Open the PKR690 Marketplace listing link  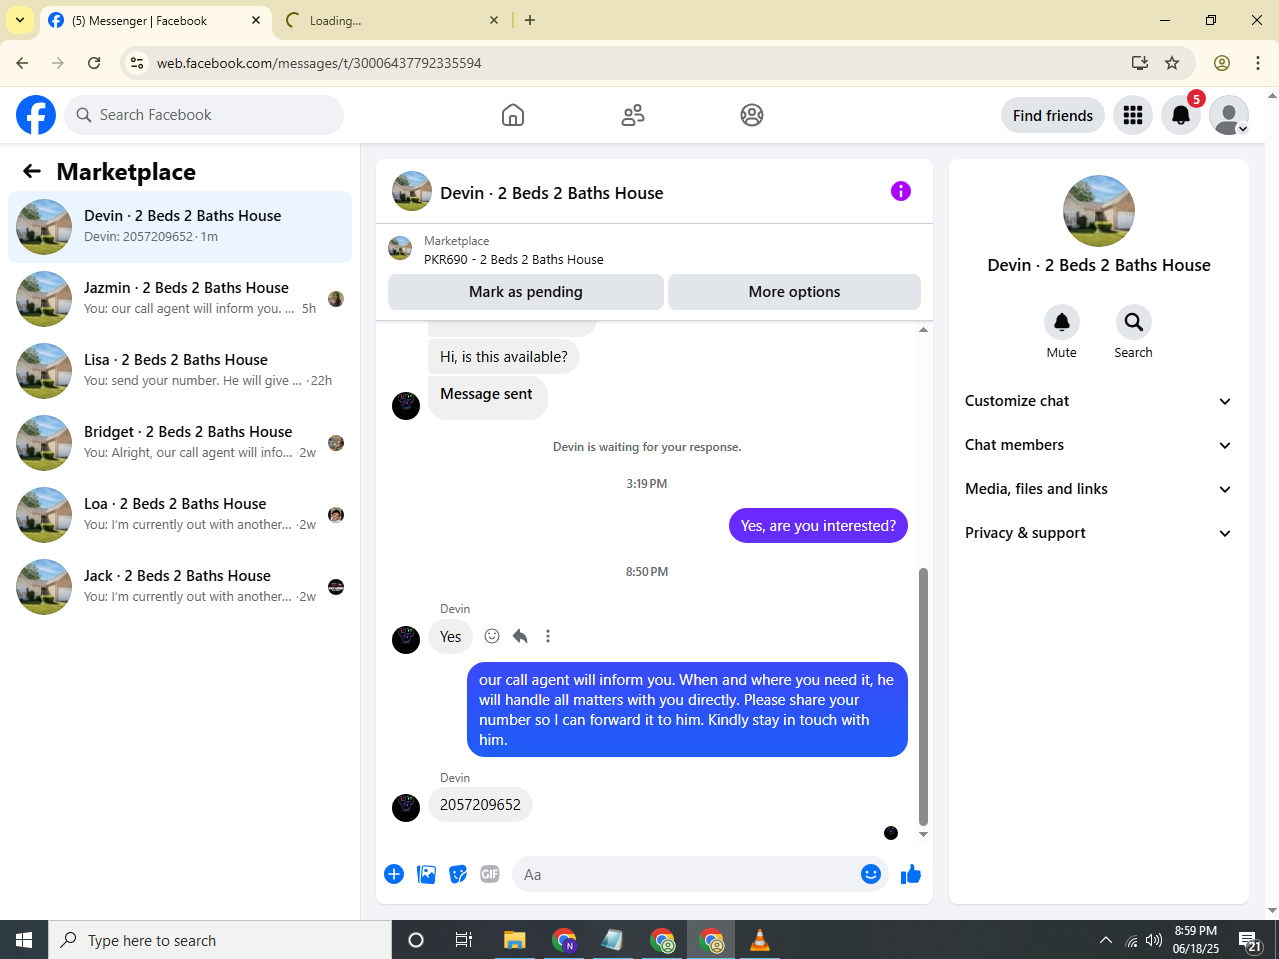click(x=513, y=259)
